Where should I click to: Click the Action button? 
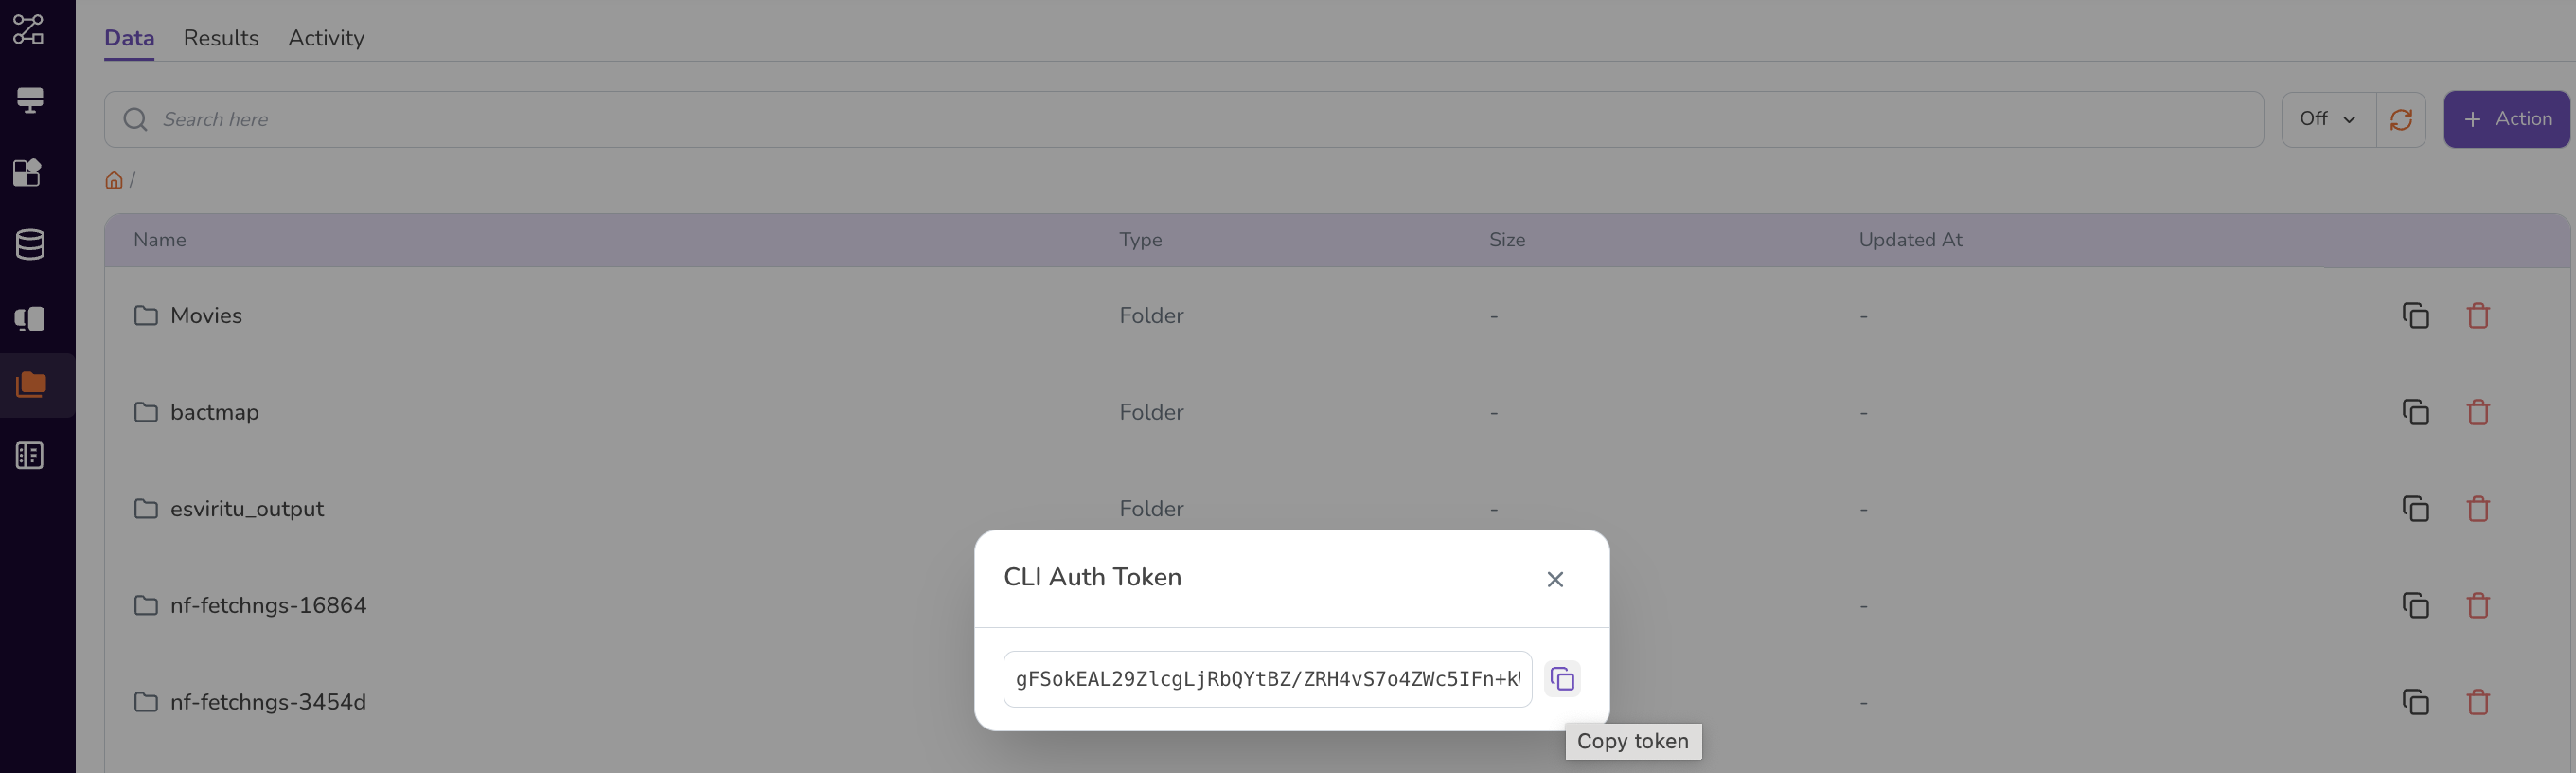(x=2506, y=119)
